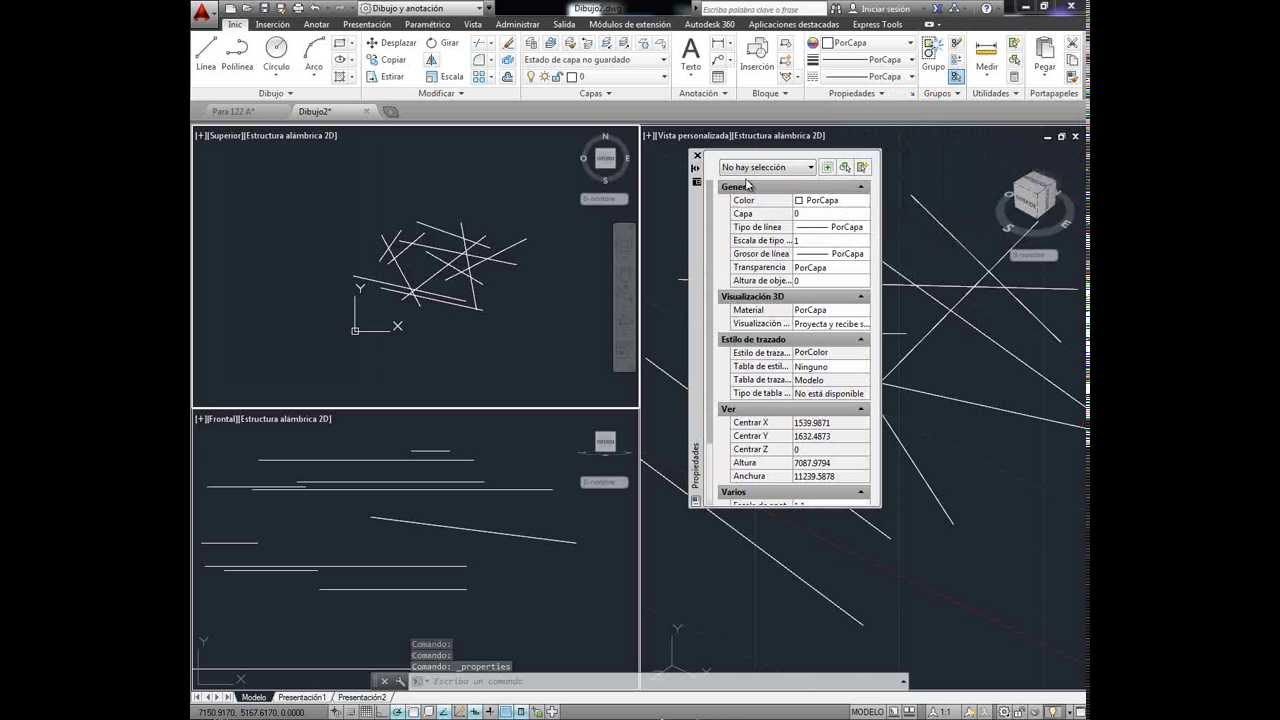This screenshot has height=720, width=1280.
Task: Open the Inserción ribbon tab
Action: point(272,24)
